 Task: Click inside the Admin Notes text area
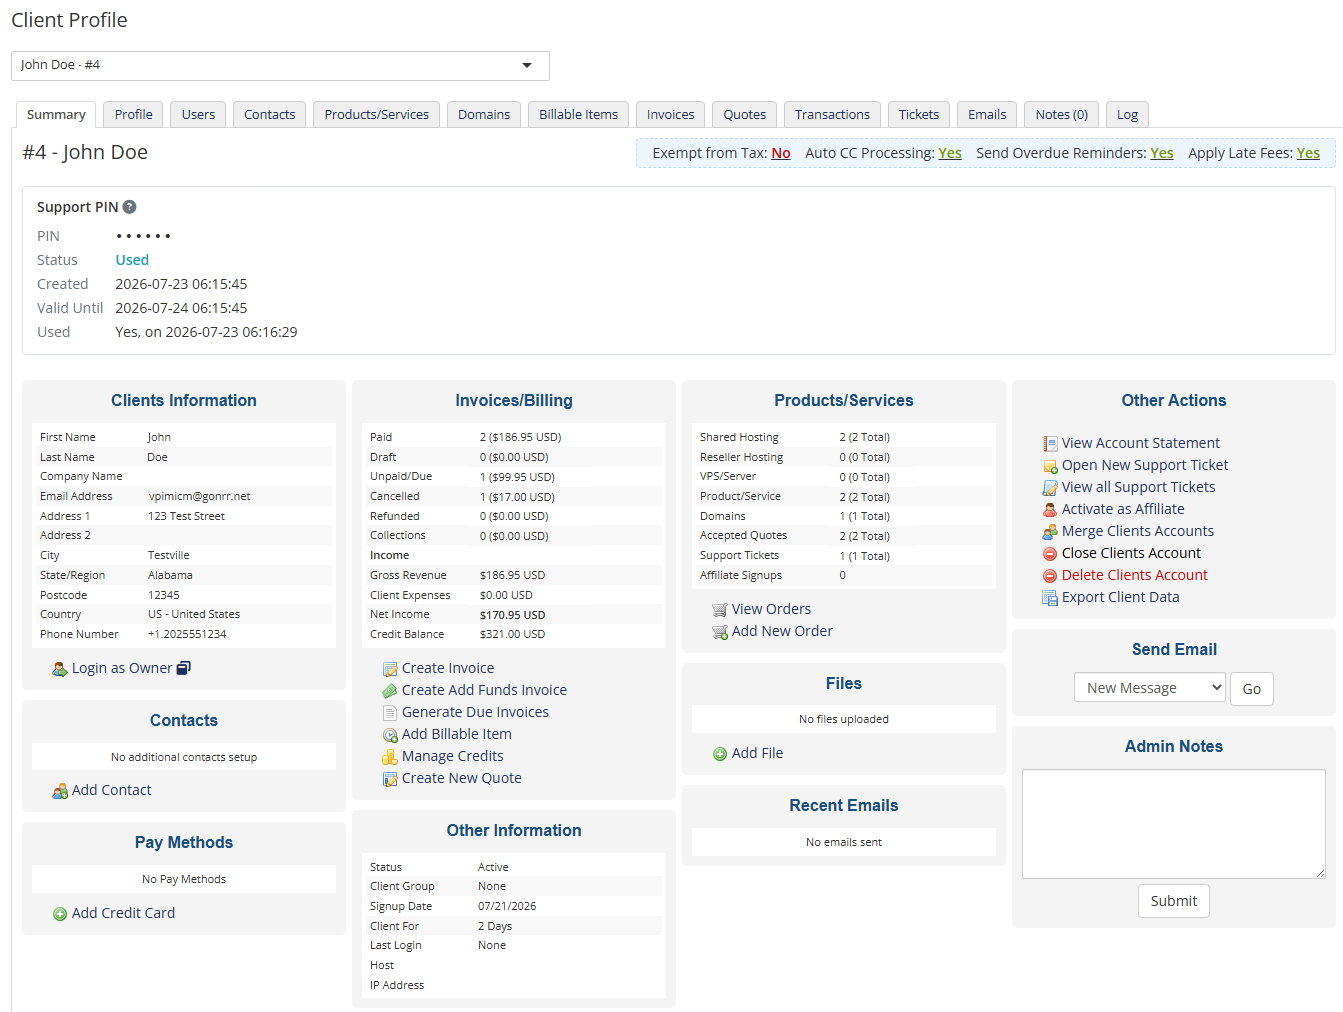pos(1174,824)
